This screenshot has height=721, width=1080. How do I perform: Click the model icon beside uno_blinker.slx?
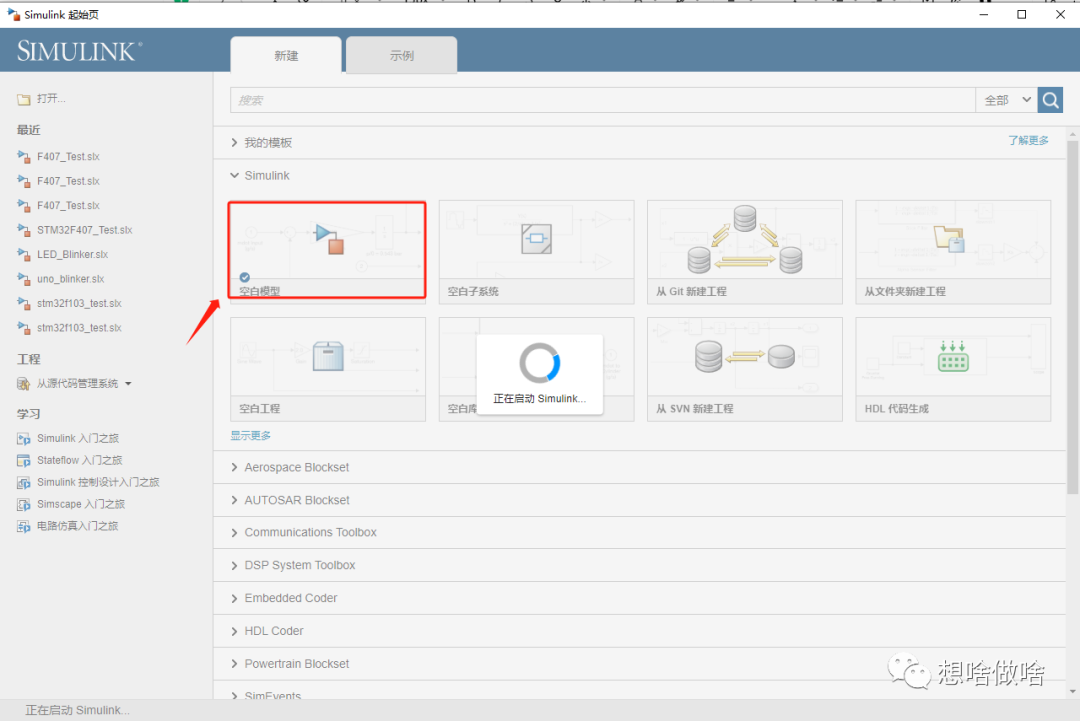pos(24,279)
